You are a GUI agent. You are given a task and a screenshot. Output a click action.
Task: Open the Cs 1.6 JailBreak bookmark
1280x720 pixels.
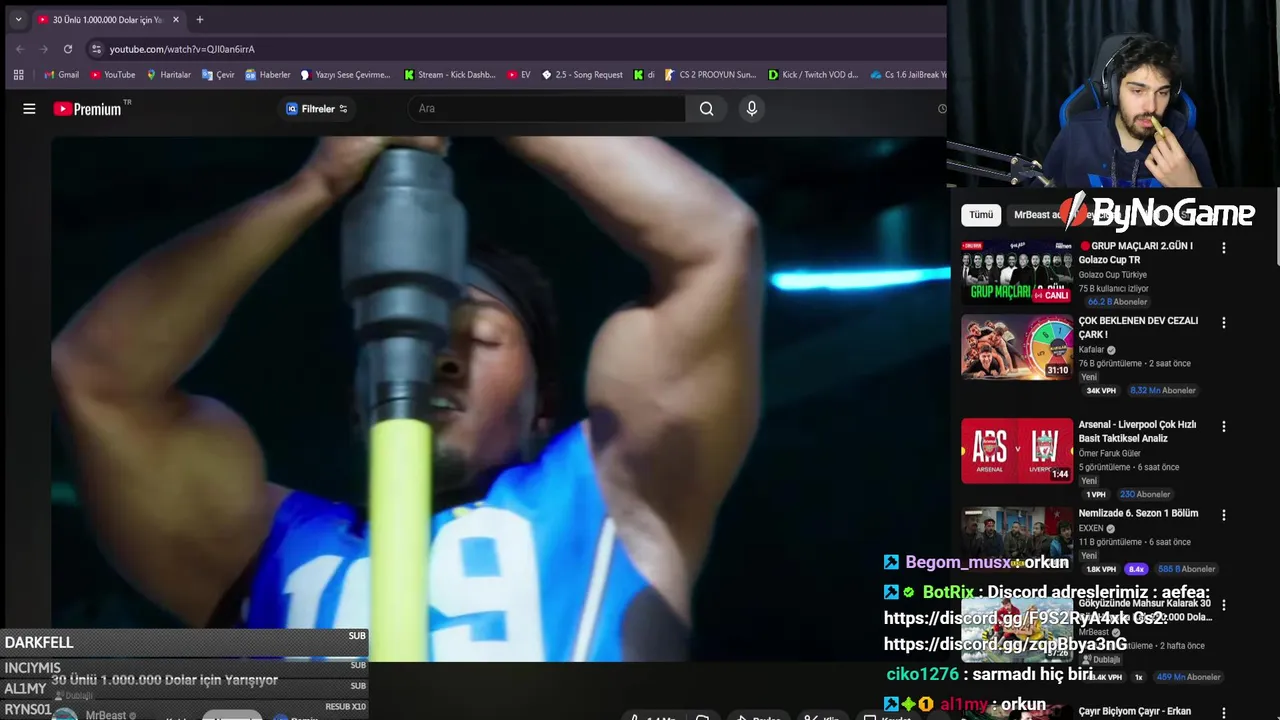[908, 74]
